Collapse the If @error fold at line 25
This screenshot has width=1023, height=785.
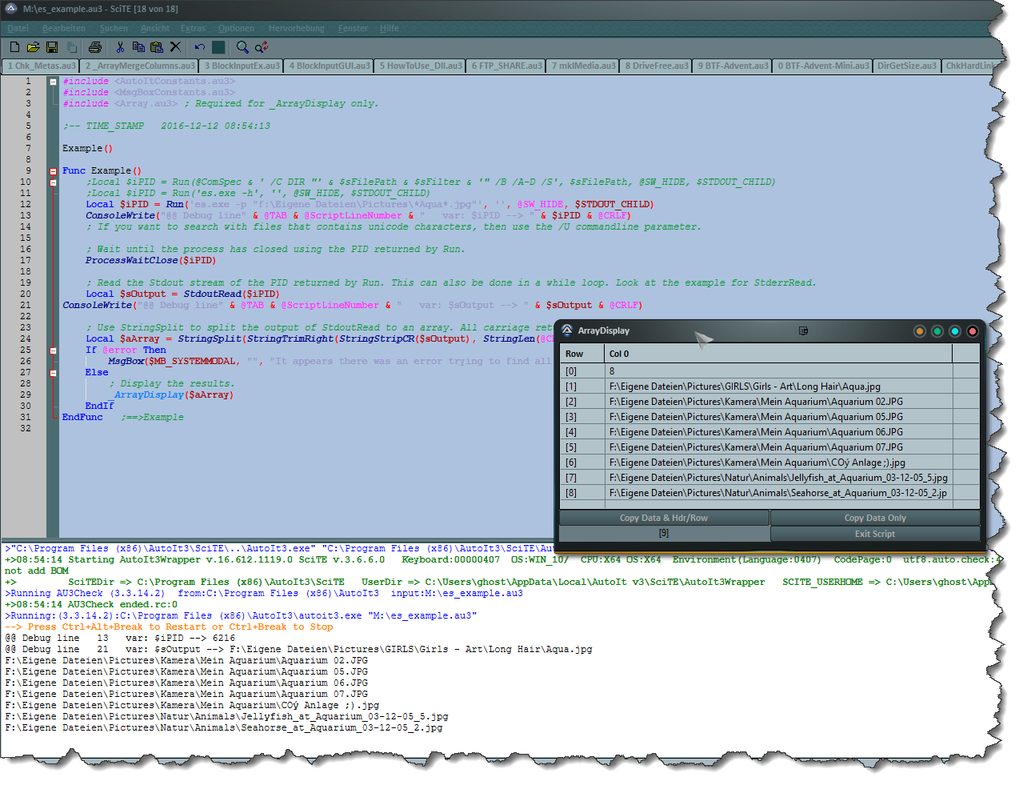(x=53, y=350)
